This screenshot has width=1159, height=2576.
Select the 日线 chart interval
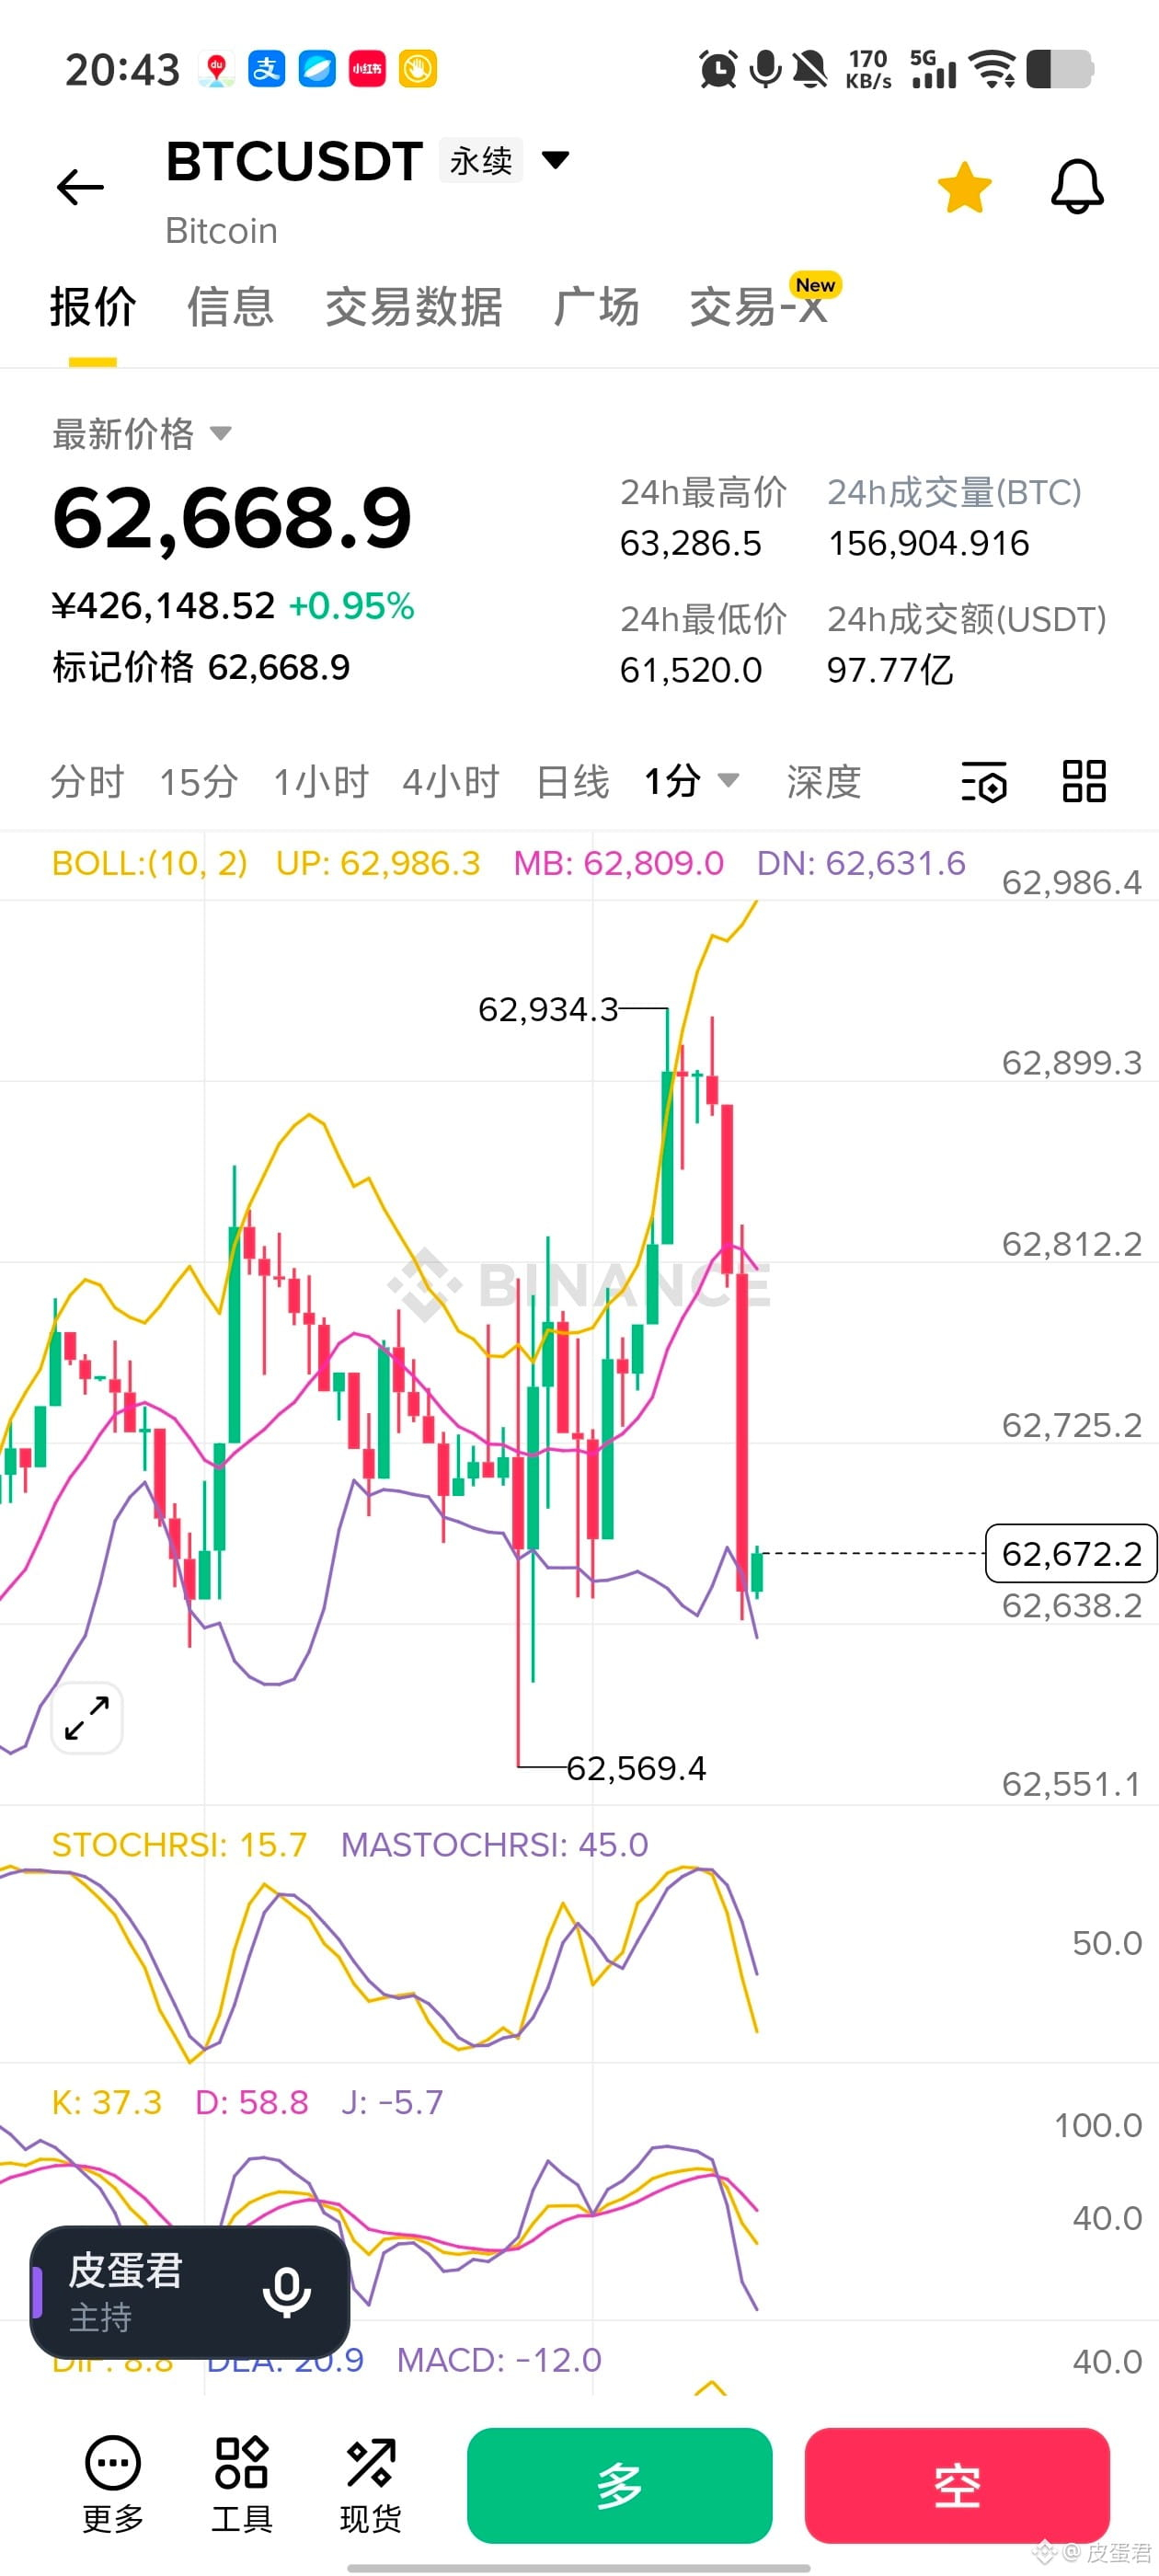click(x=572, y=782)
